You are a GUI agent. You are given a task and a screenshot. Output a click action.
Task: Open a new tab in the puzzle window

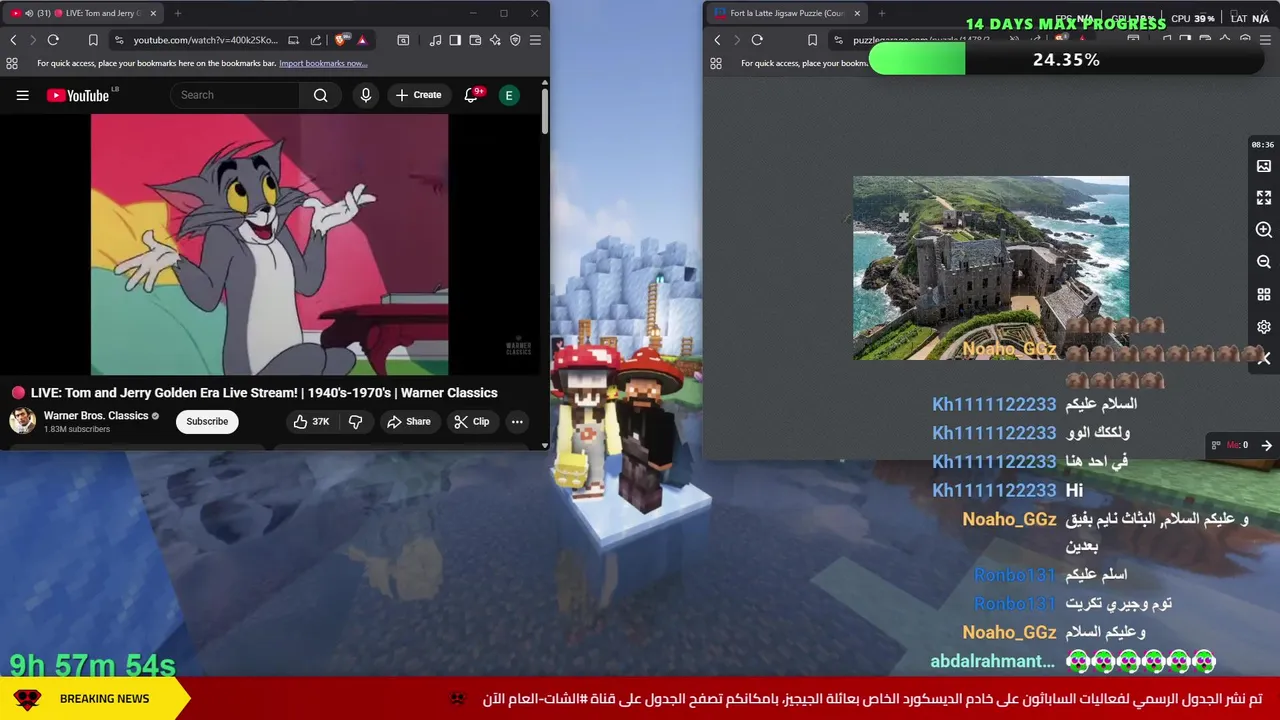881,13
